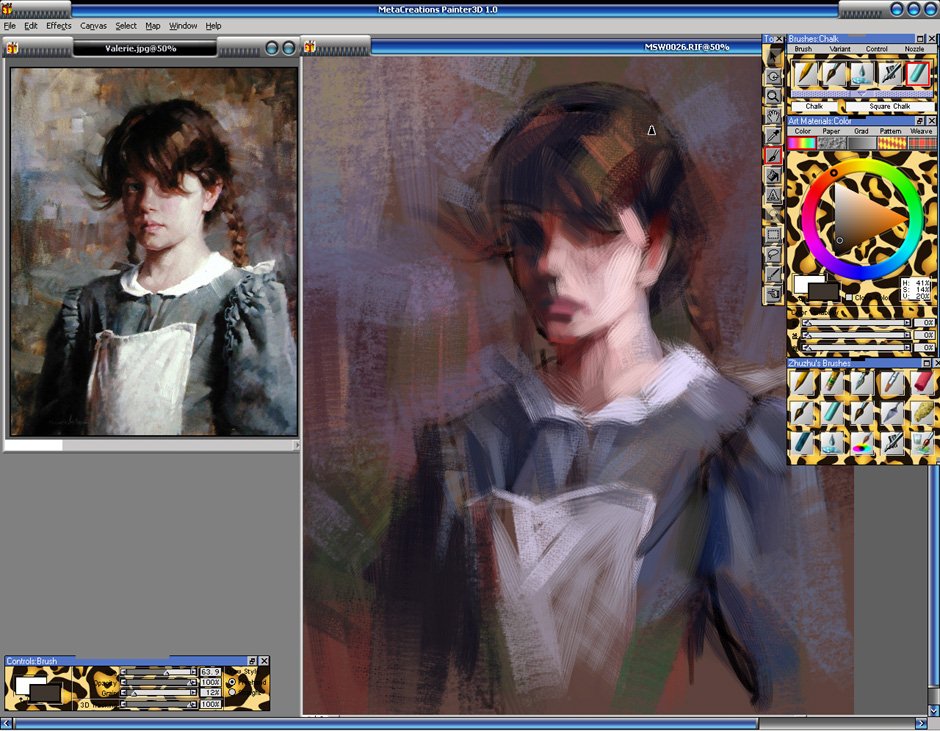Pick the water glass brush in Zhuzhu's Brushes
The image size is (940, 731).
pos(922,444)
